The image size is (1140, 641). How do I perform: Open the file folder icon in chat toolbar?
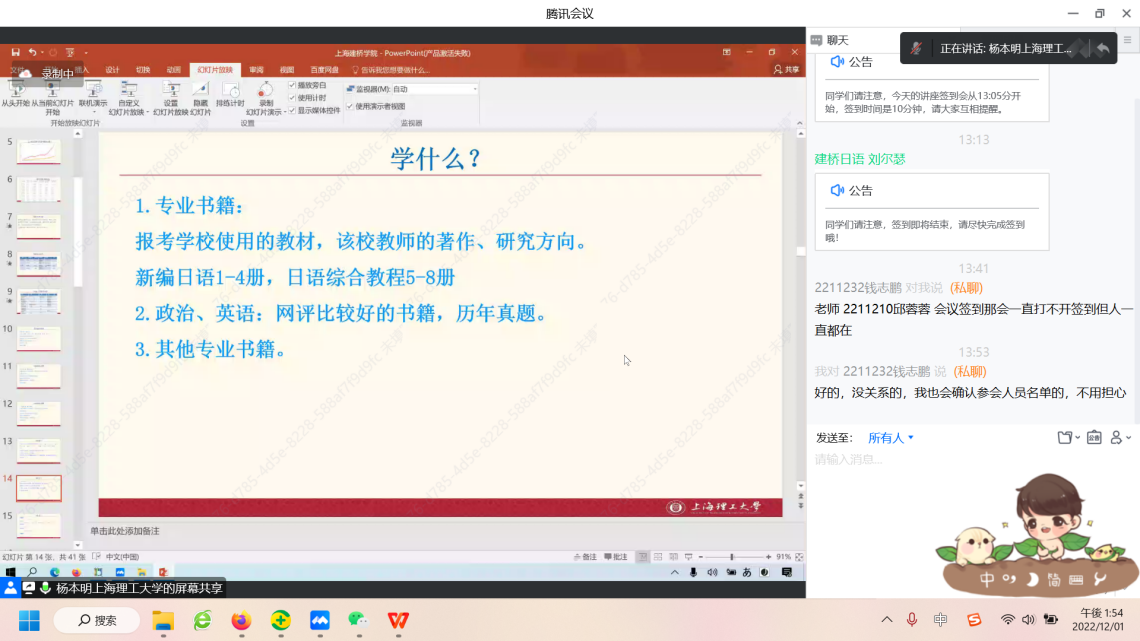(x=1065, y=438)
